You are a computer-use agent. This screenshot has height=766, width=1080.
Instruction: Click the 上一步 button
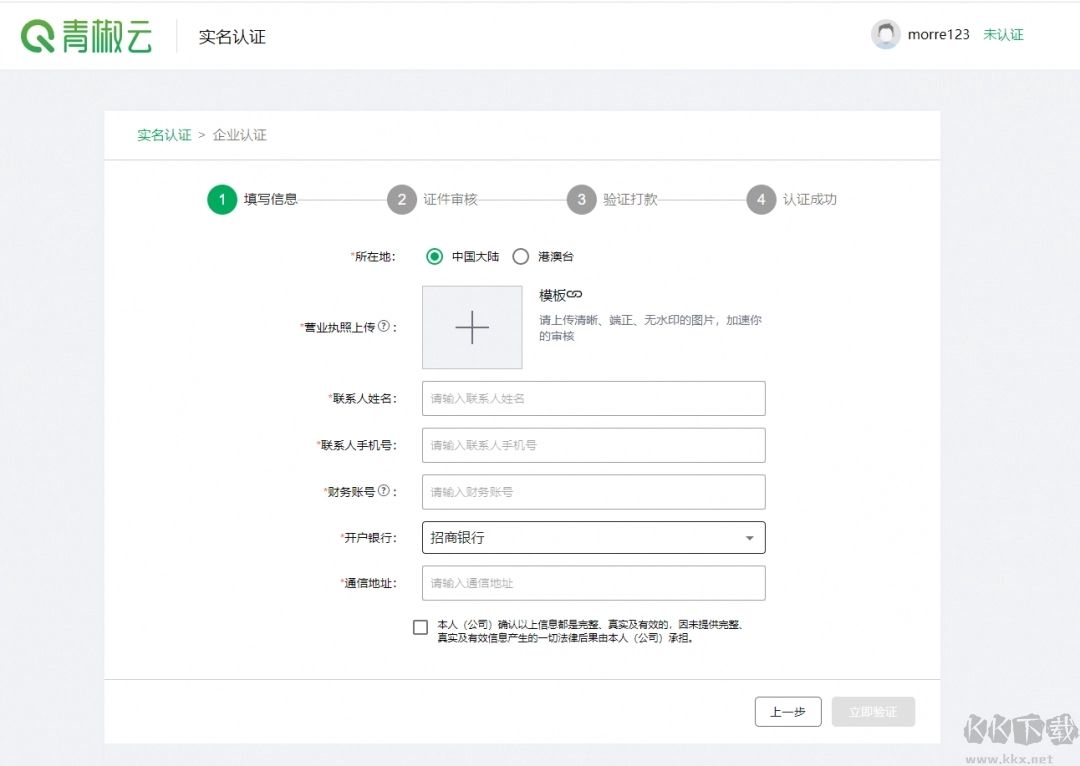tap(788, 711)
